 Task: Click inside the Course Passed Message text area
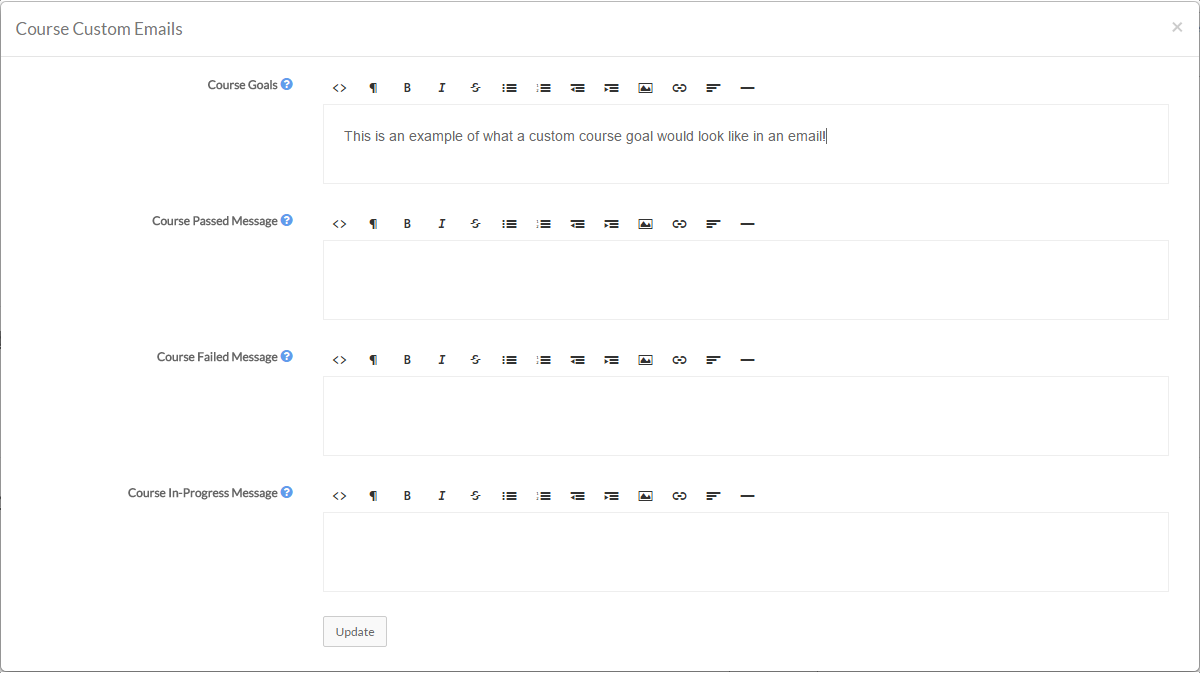pos(745,280)
